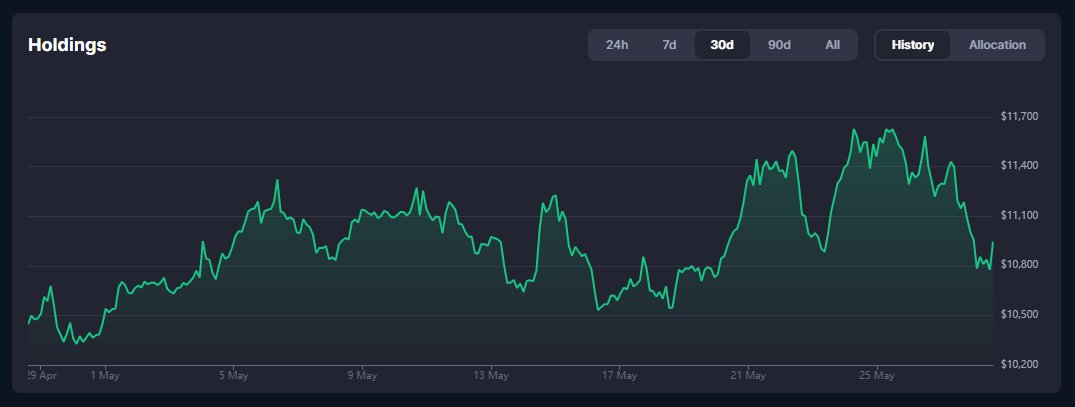
Task: Click the 1 May date label
Action: click(x=104, y=375)
